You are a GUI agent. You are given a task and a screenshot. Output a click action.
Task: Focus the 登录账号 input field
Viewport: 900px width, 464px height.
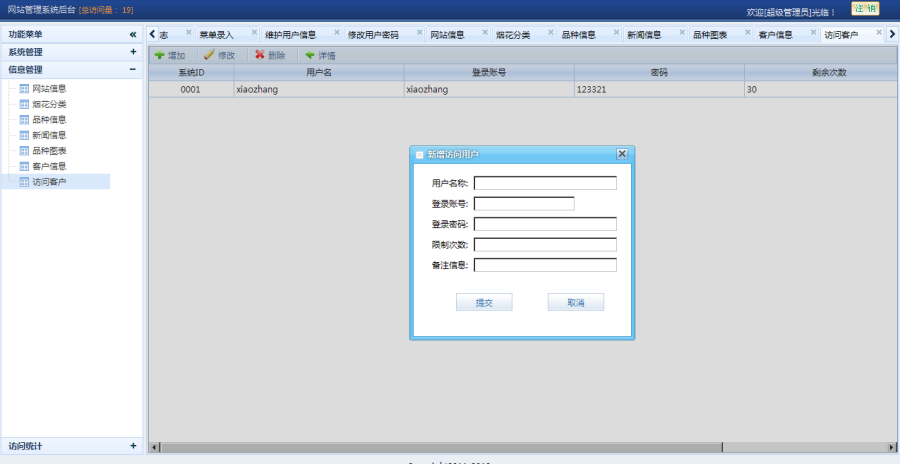[x=524, y=204]
